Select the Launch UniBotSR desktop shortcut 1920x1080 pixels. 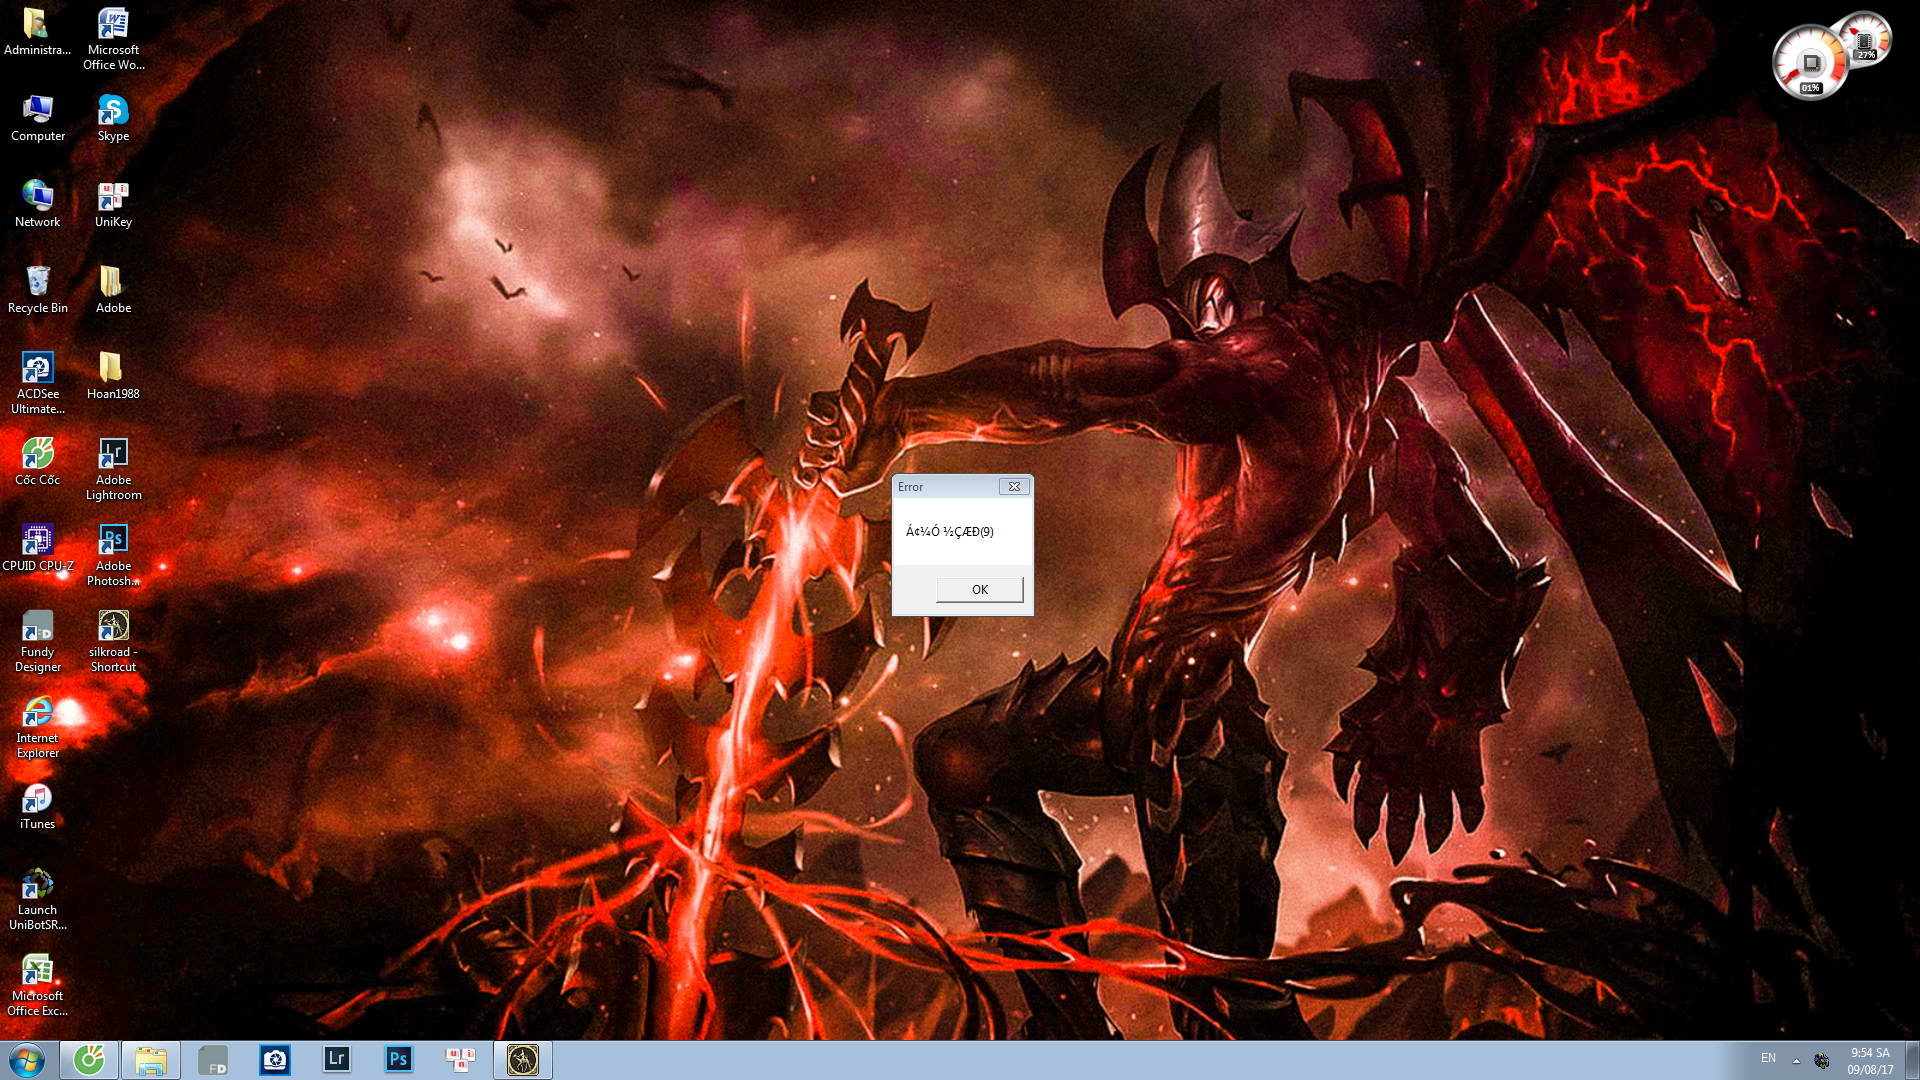[37, 899]
